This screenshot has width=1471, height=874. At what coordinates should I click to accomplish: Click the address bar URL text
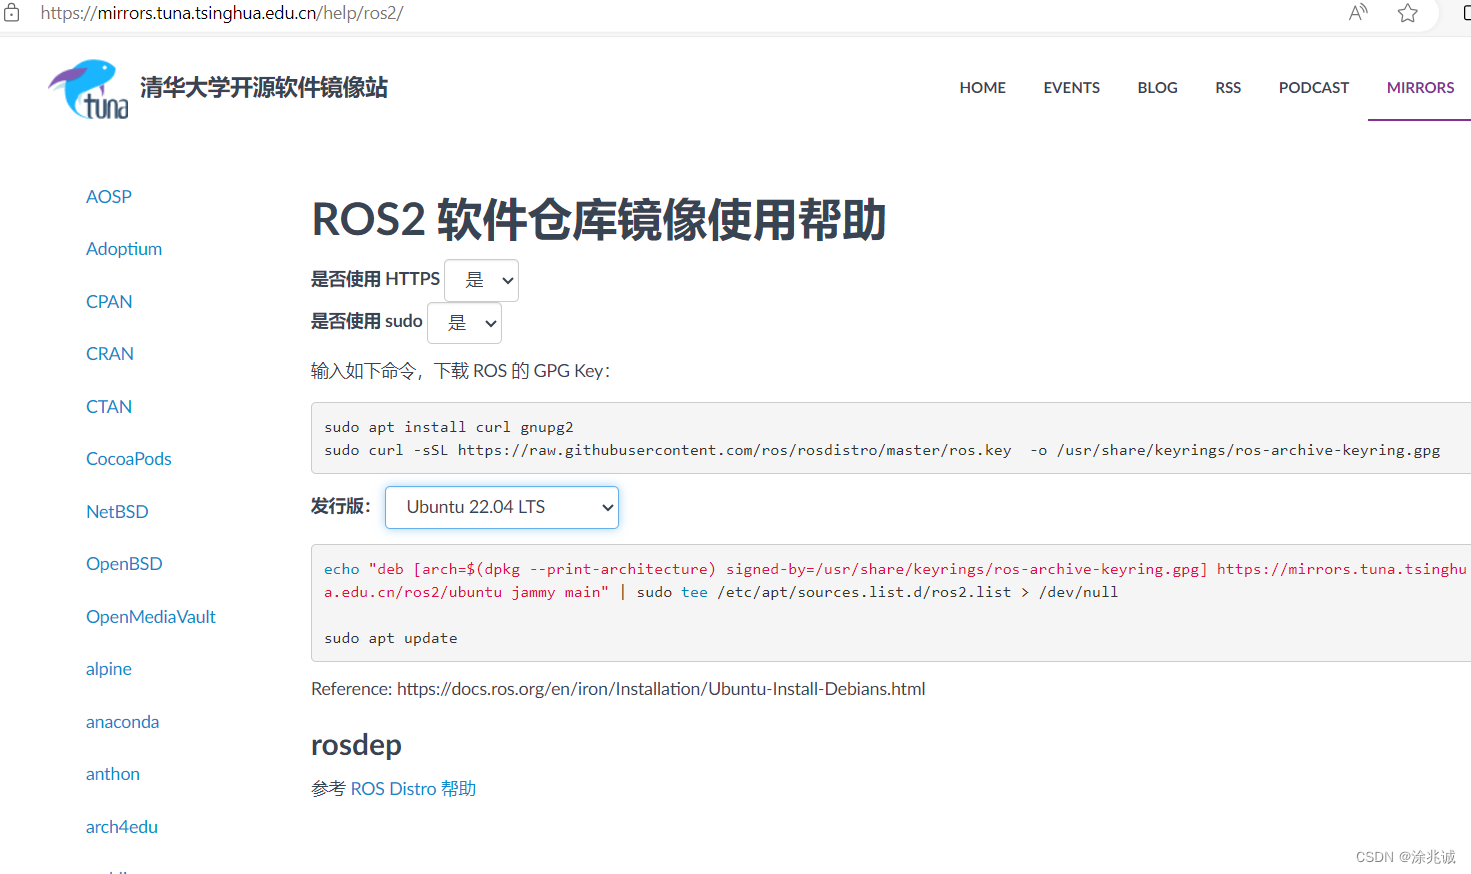222,13
